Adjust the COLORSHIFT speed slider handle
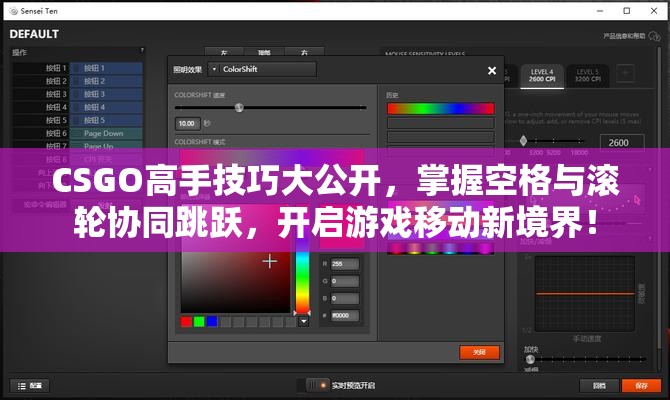This screenshot has width=670, height=400. pos(239,107)
